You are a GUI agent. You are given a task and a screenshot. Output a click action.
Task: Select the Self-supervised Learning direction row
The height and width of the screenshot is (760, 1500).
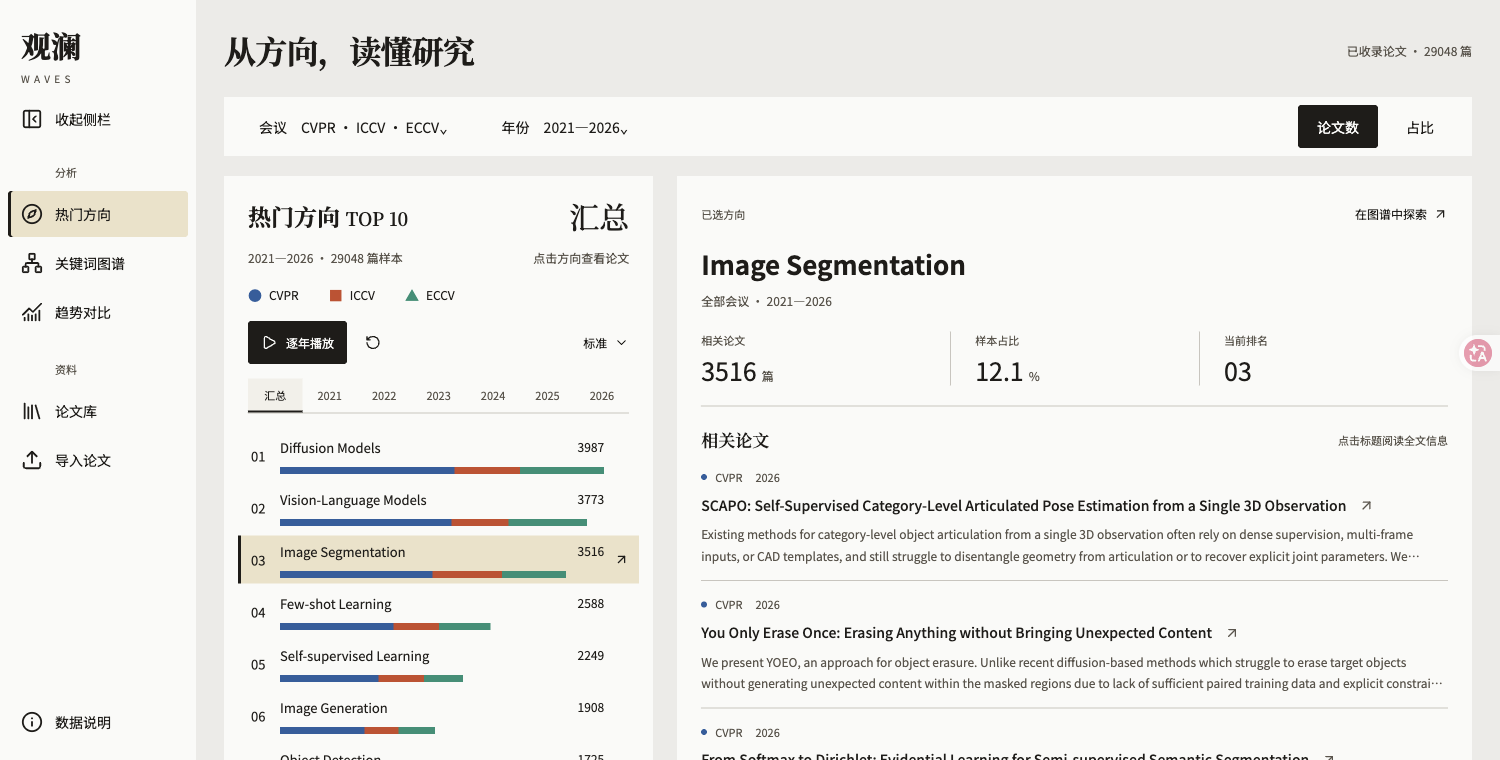pos(438,664)
